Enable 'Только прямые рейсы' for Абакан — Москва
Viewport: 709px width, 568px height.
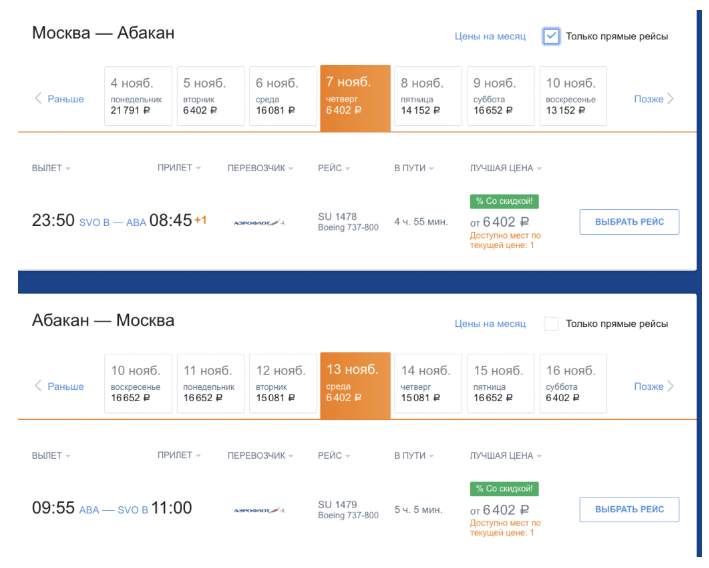[x=551, y=323]
